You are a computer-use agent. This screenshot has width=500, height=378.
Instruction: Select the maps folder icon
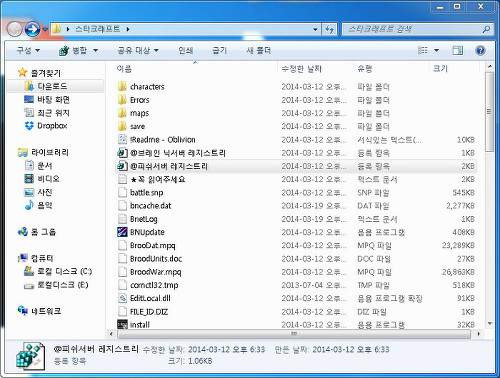point(122,113)
